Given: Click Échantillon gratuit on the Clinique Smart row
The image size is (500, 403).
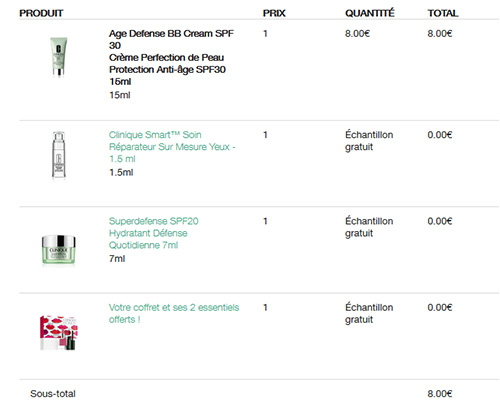Looking at the screenshot, I should 369,141.
